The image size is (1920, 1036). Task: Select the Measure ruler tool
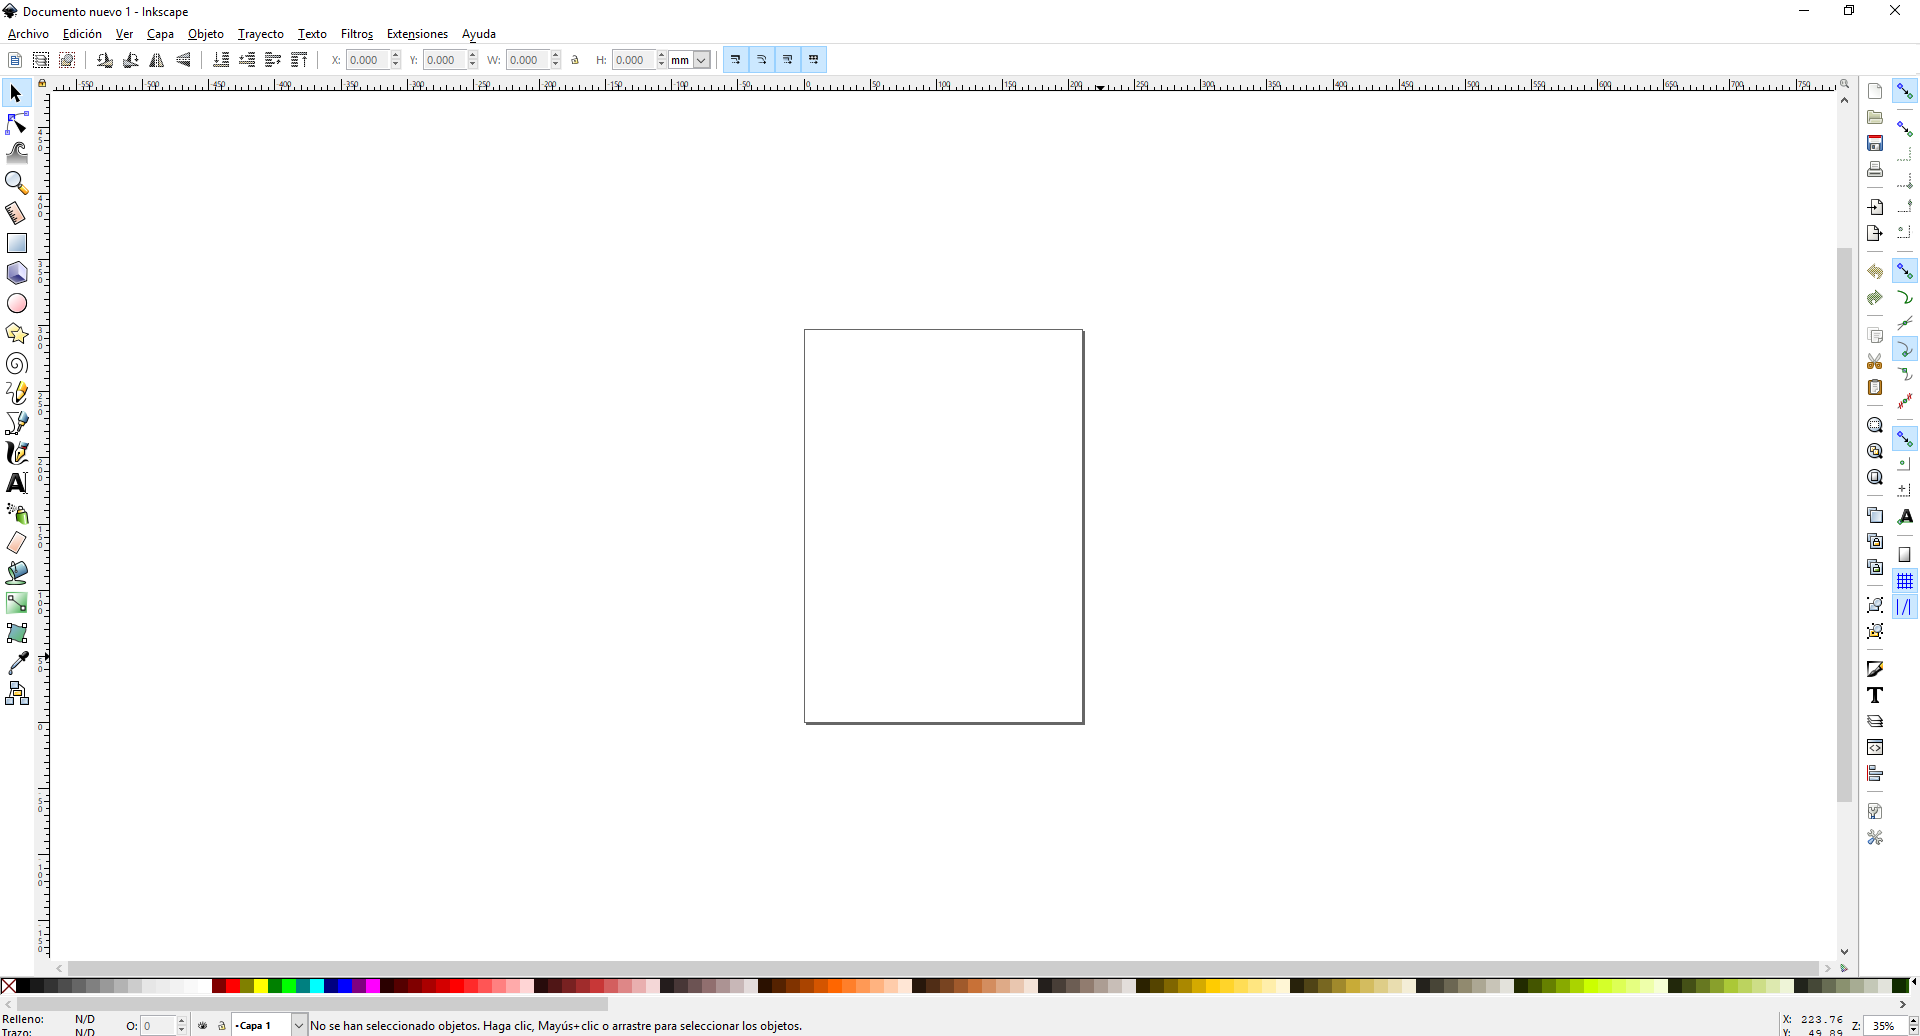coord(16,213)
